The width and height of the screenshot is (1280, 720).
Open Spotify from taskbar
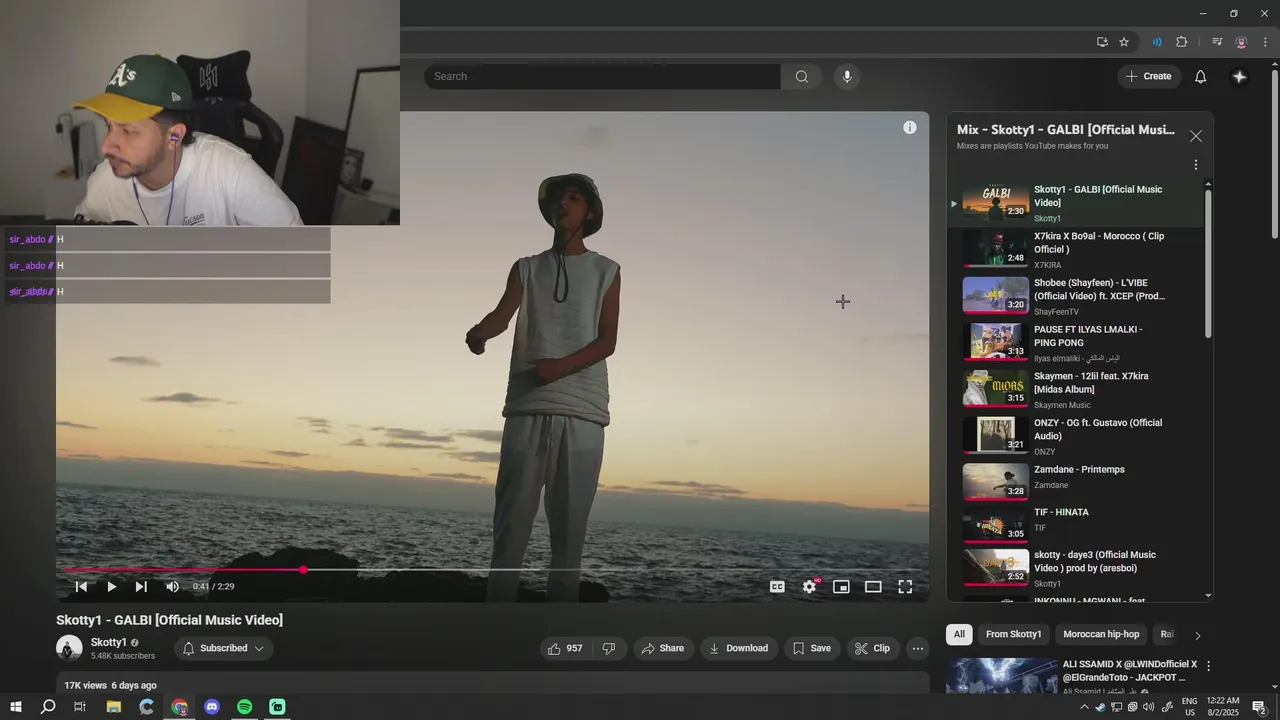pyautogui.click(x=245, y=707)
